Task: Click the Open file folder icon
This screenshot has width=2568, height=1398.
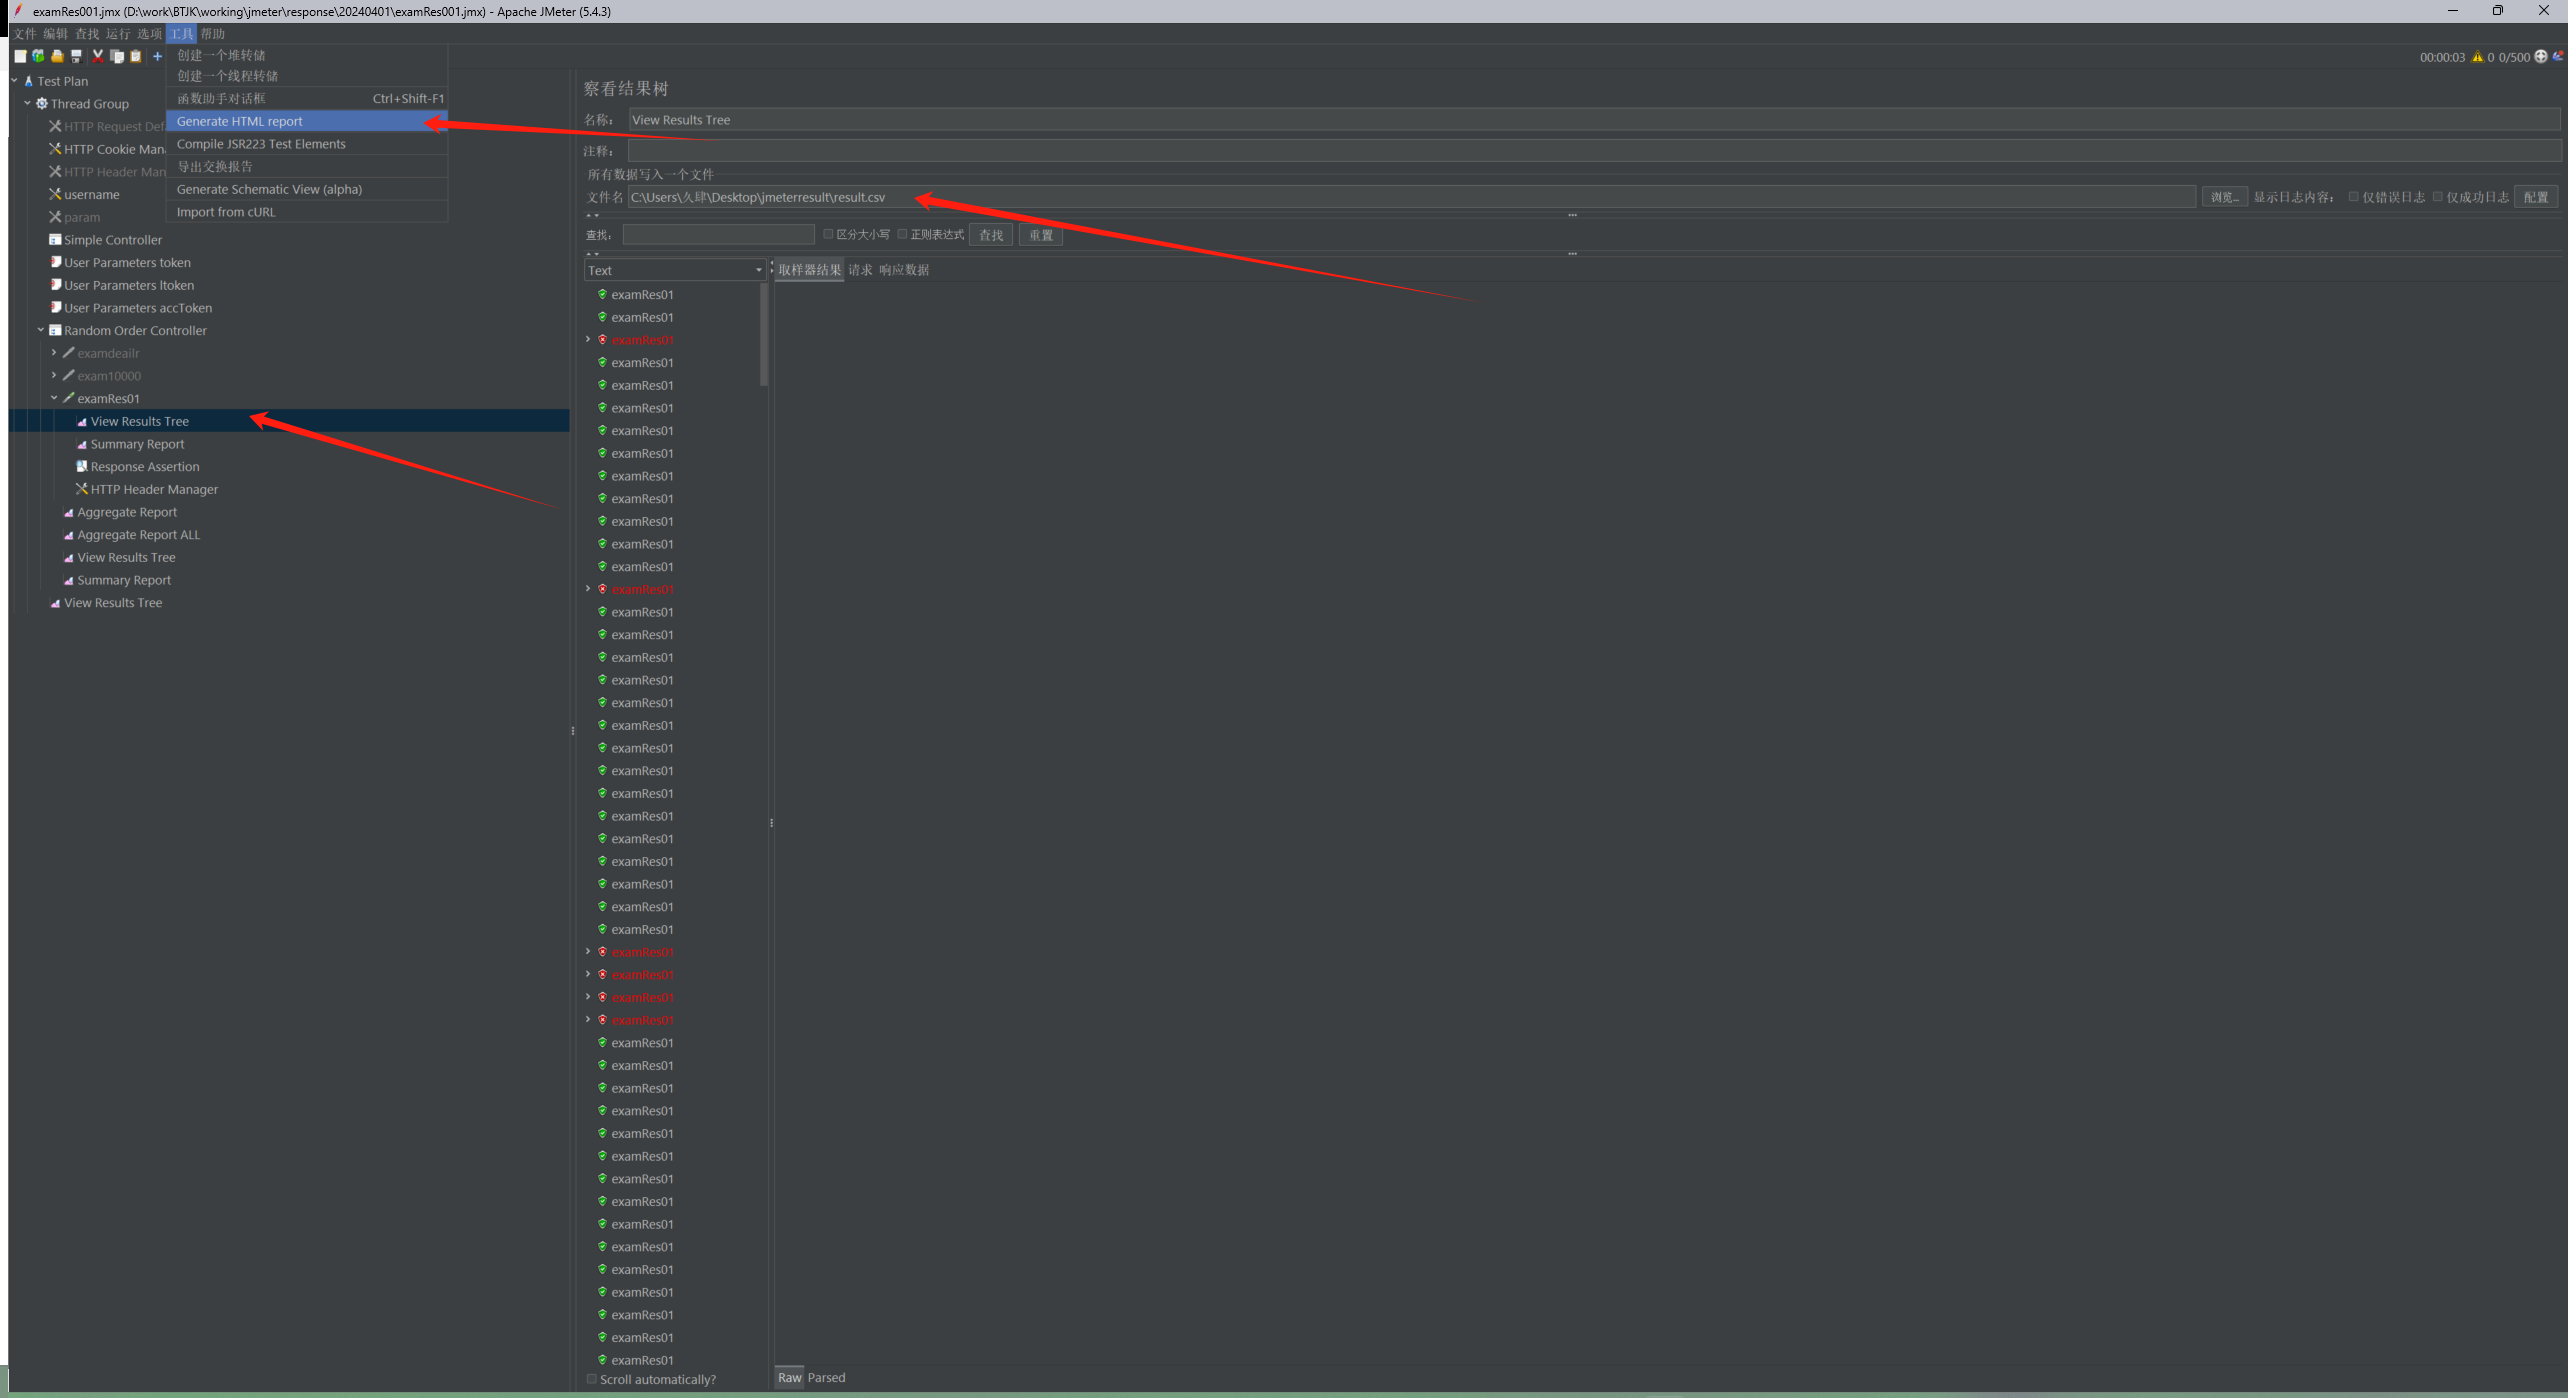Action: [x=57, y=57]
